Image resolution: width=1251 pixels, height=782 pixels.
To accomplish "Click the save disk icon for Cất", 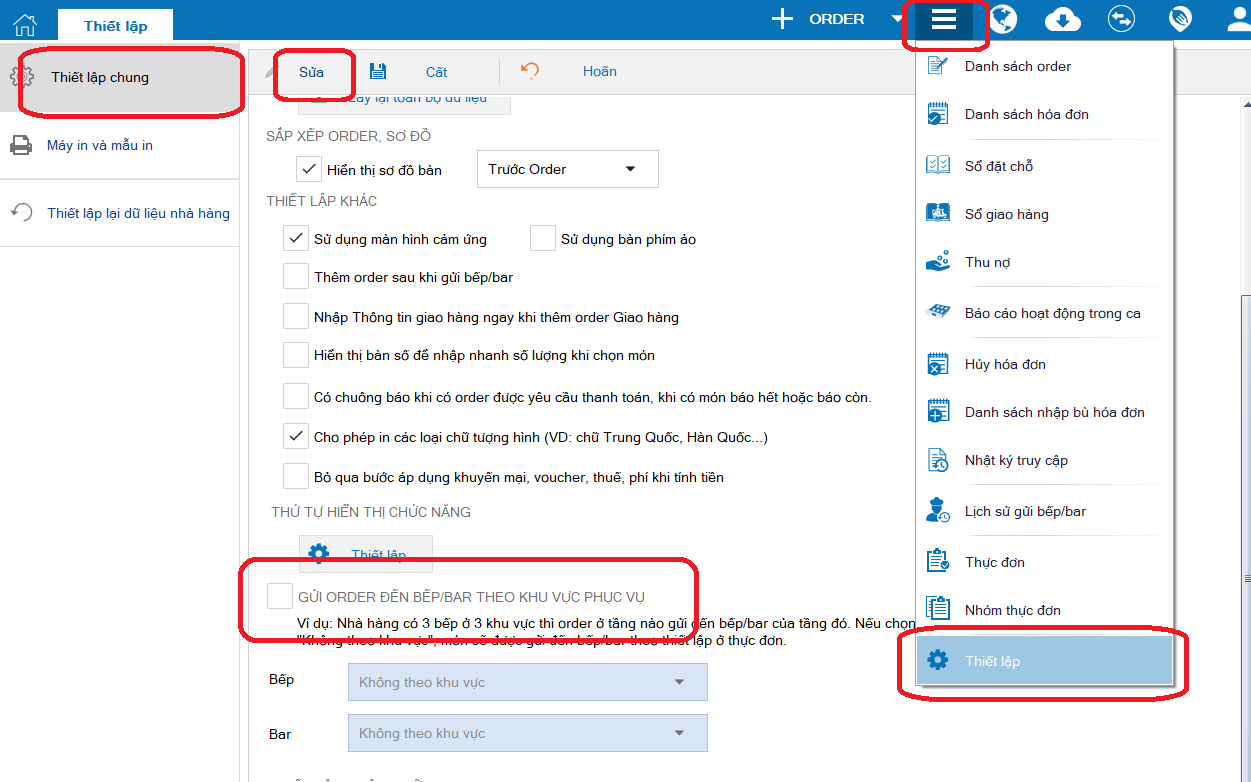I will pyautogui.click(x=378, y=71).
